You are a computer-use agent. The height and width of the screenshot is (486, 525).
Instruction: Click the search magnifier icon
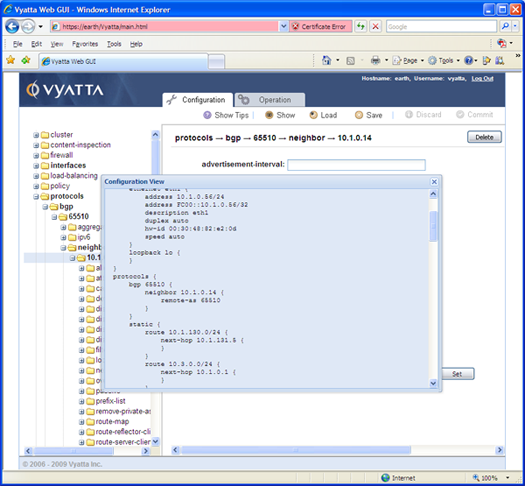505,26
